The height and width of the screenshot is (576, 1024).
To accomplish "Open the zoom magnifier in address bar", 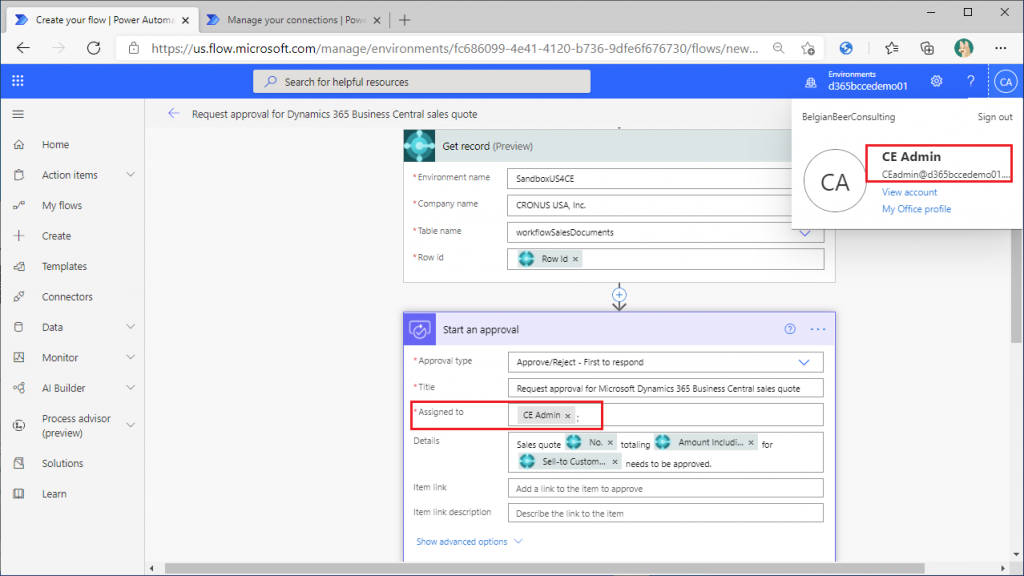I will [778, 48].
